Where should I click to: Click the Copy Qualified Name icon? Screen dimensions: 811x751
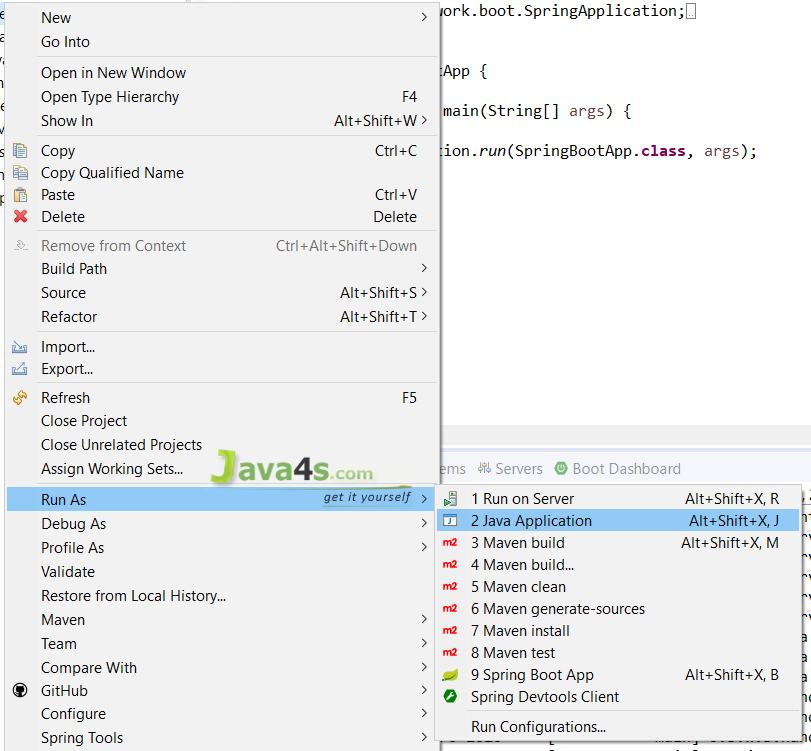pyautogui.click(x=20, y=173)
